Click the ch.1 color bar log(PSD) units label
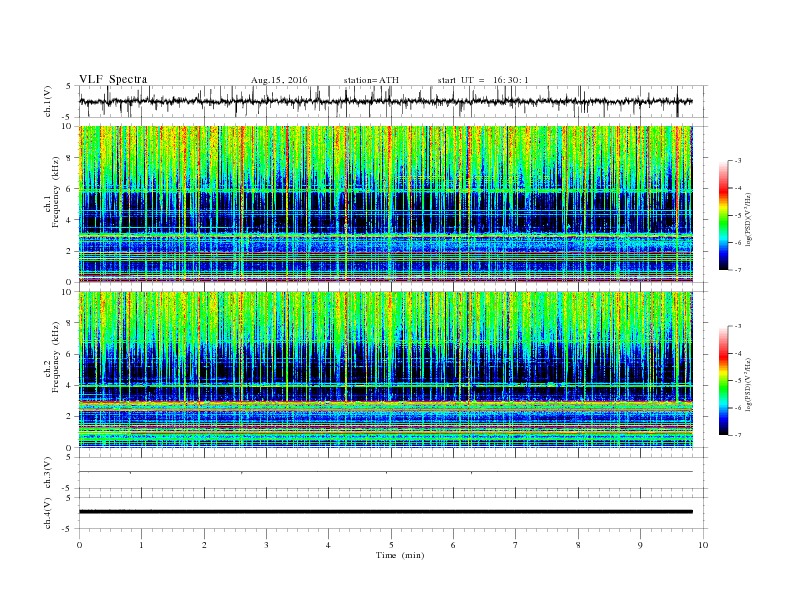 coord(749,219)
